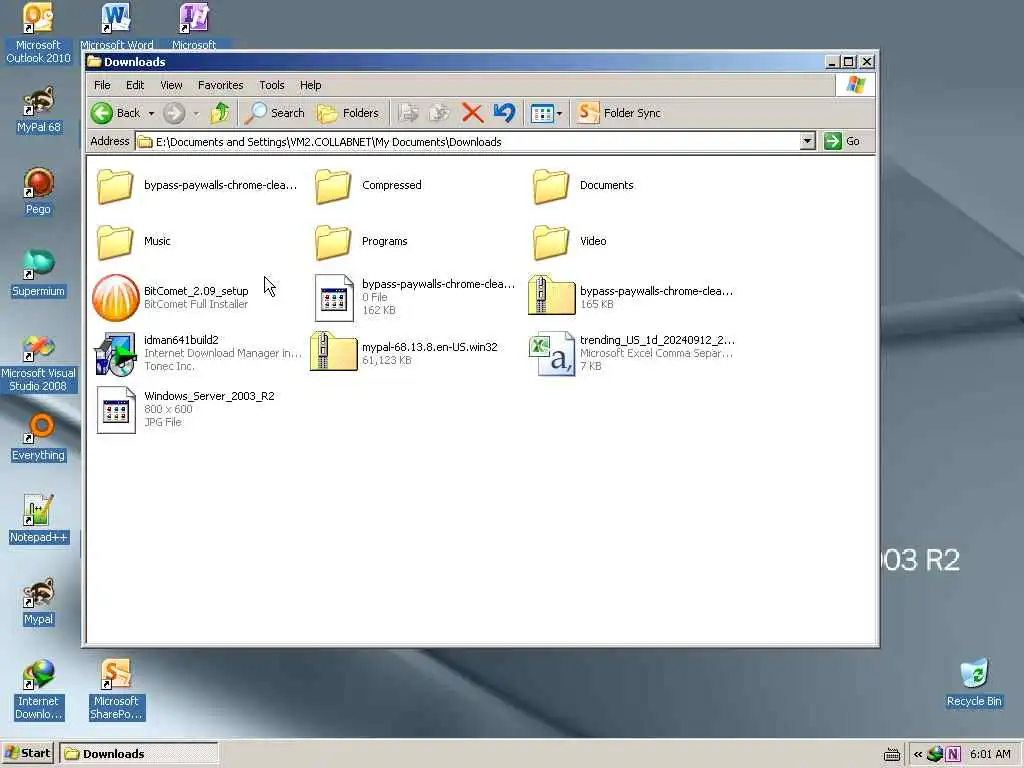The width and height of the screenshot is (1024, 768).
Task: Click the Windows flag logo in the Downloads window
Action: click(x=855, y=85)
